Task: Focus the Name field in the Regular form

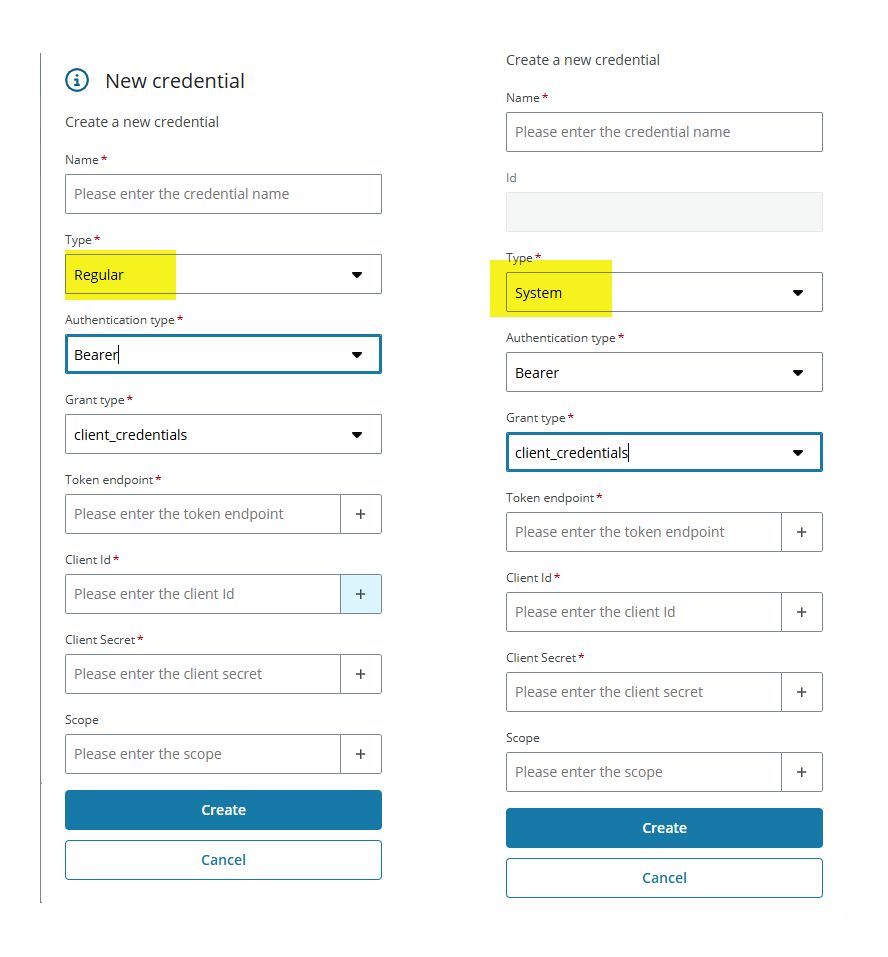Action: coord(223,194)
